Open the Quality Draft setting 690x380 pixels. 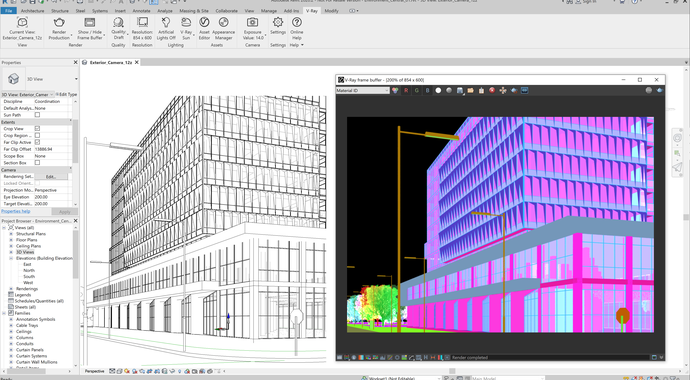coord(118,28)
